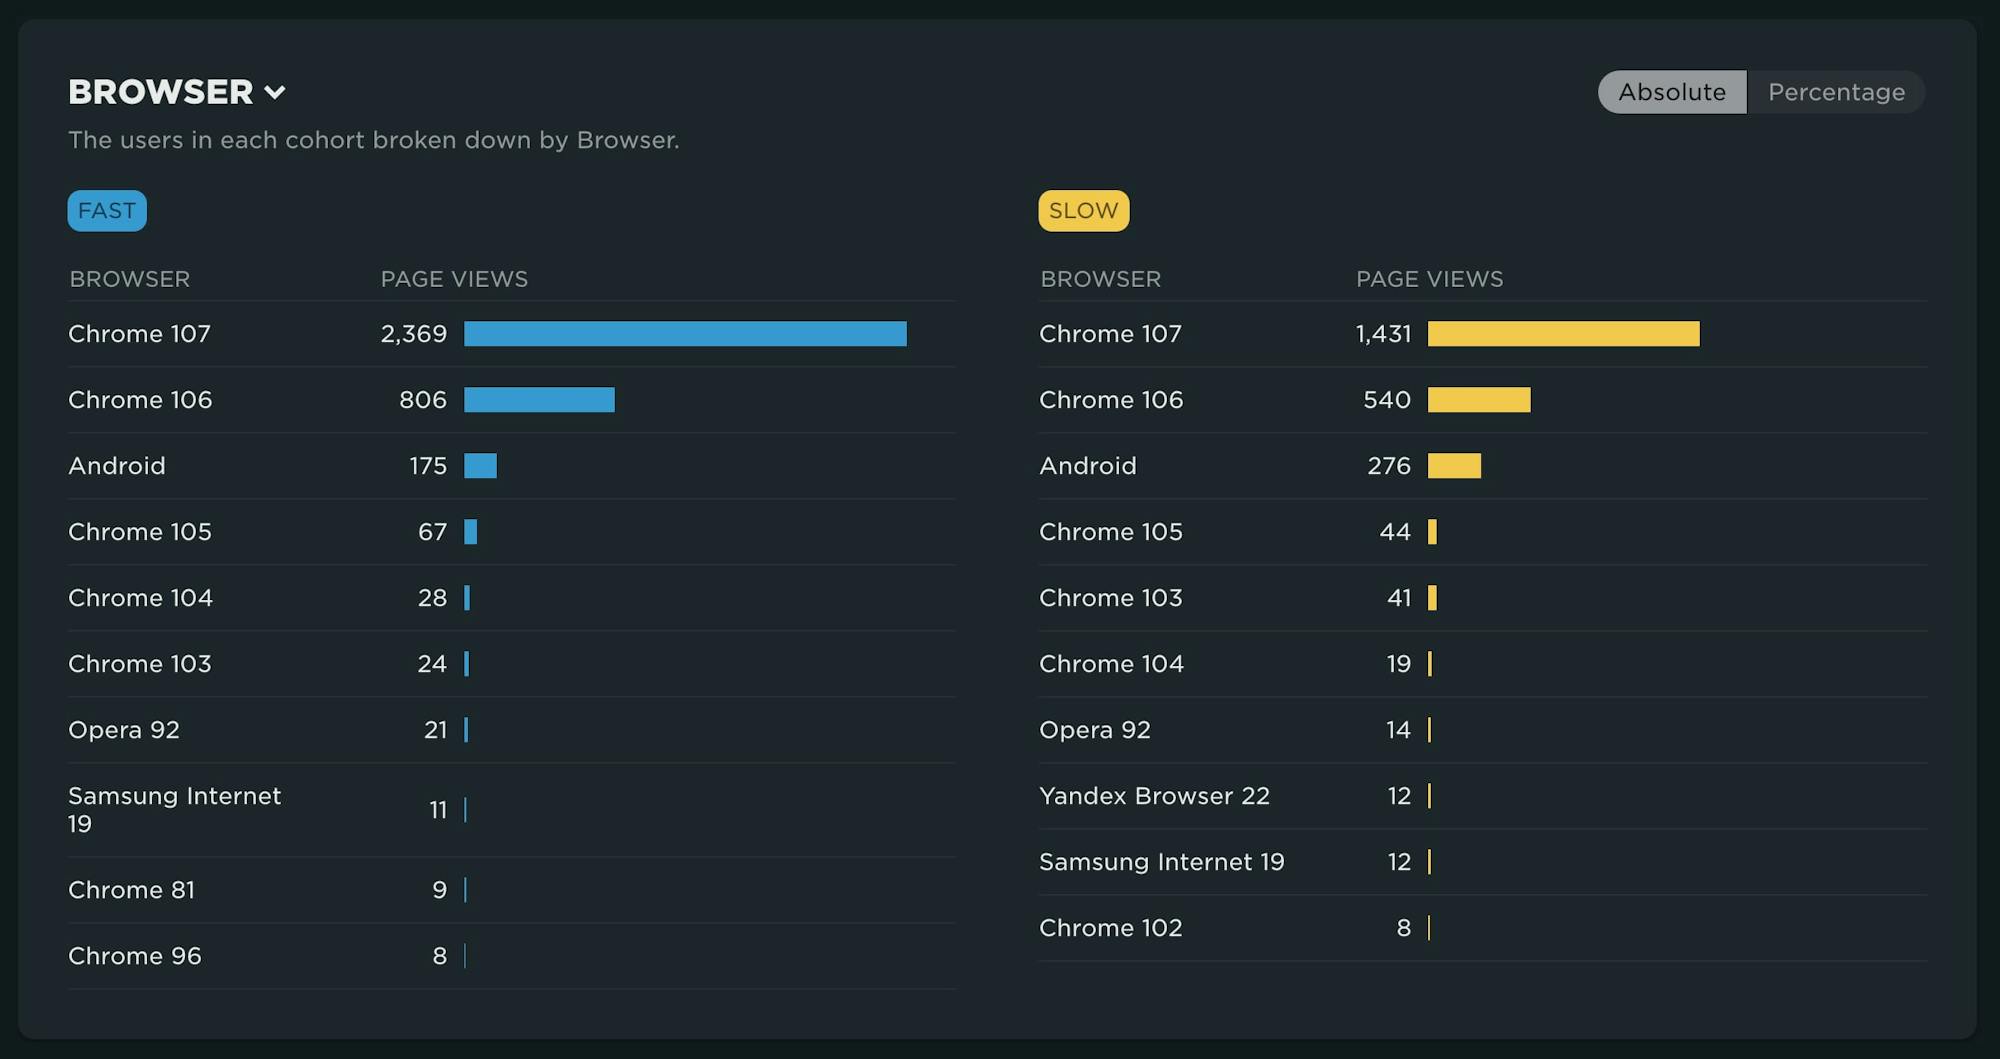Click the PAGE VIEWS header in FAST table

pos(455,279)
